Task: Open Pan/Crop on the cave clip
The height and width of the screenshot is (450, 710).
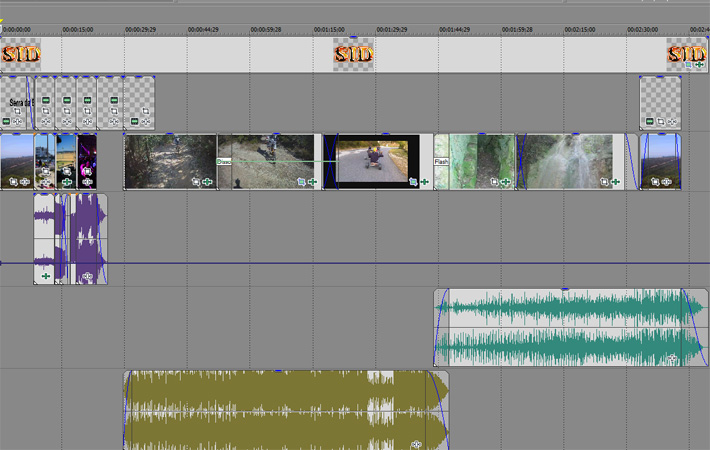Action: [x=493, y=183]
